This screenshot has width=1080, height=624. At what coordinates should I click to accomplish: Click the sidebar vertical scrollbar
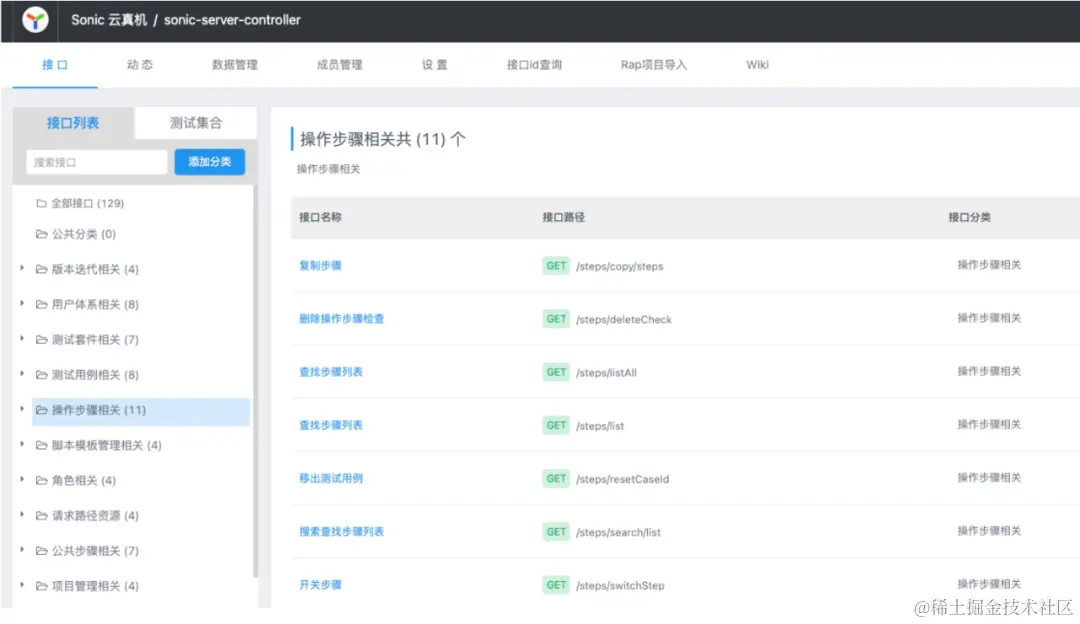[x=256, y=382]
